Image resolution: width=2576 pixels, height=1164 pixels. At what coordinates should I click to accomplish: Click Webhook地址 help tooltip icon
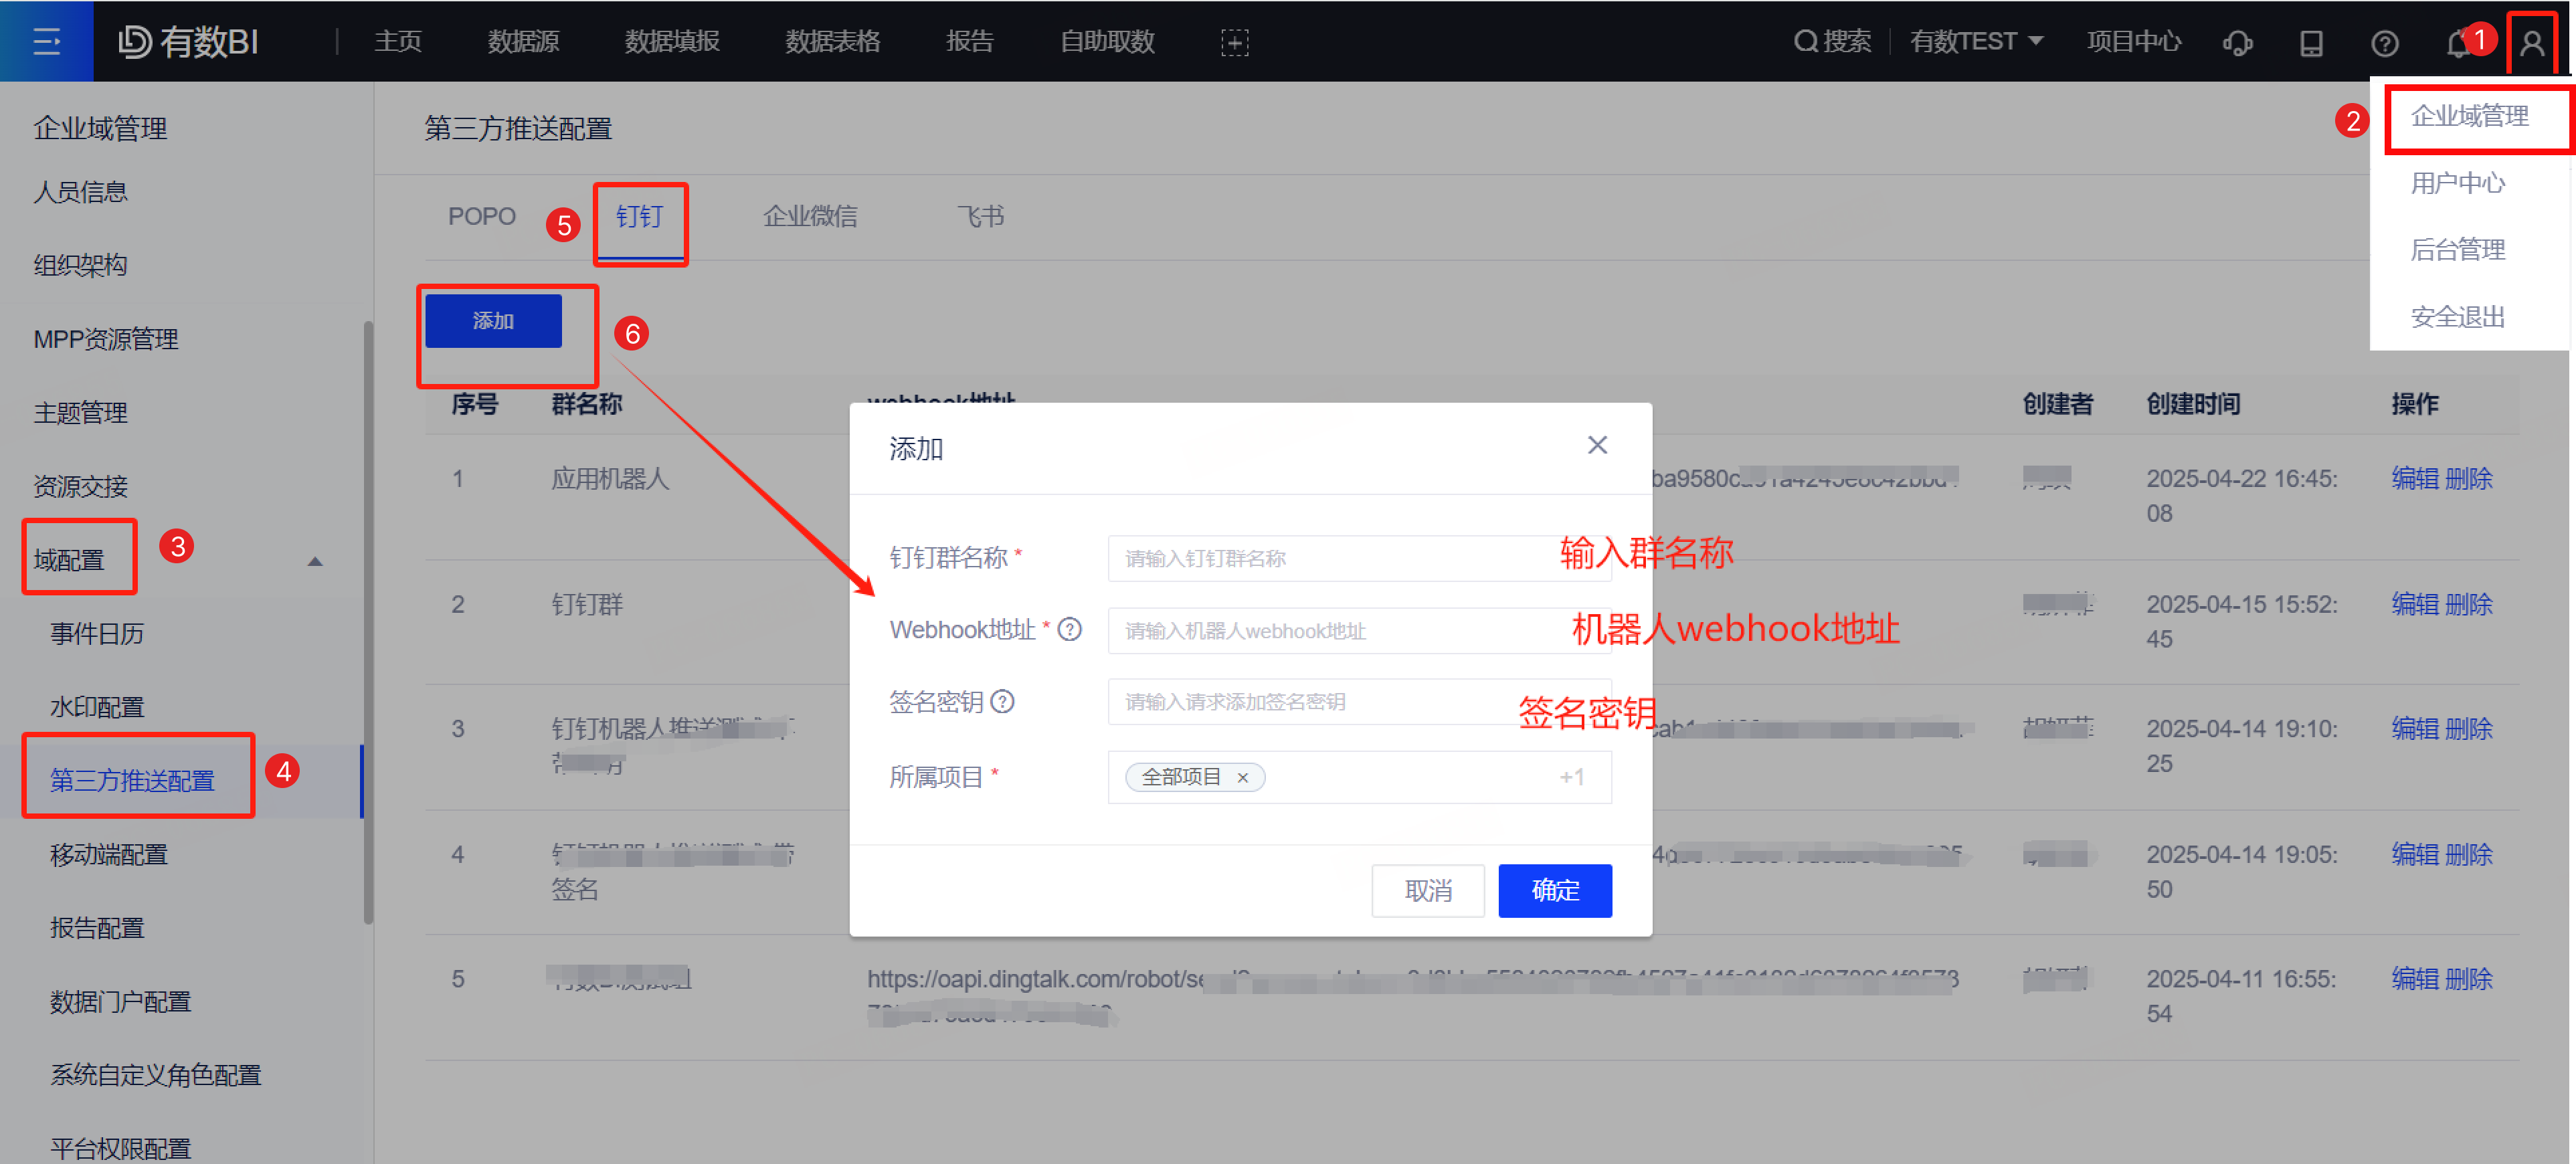(1069, 629)
